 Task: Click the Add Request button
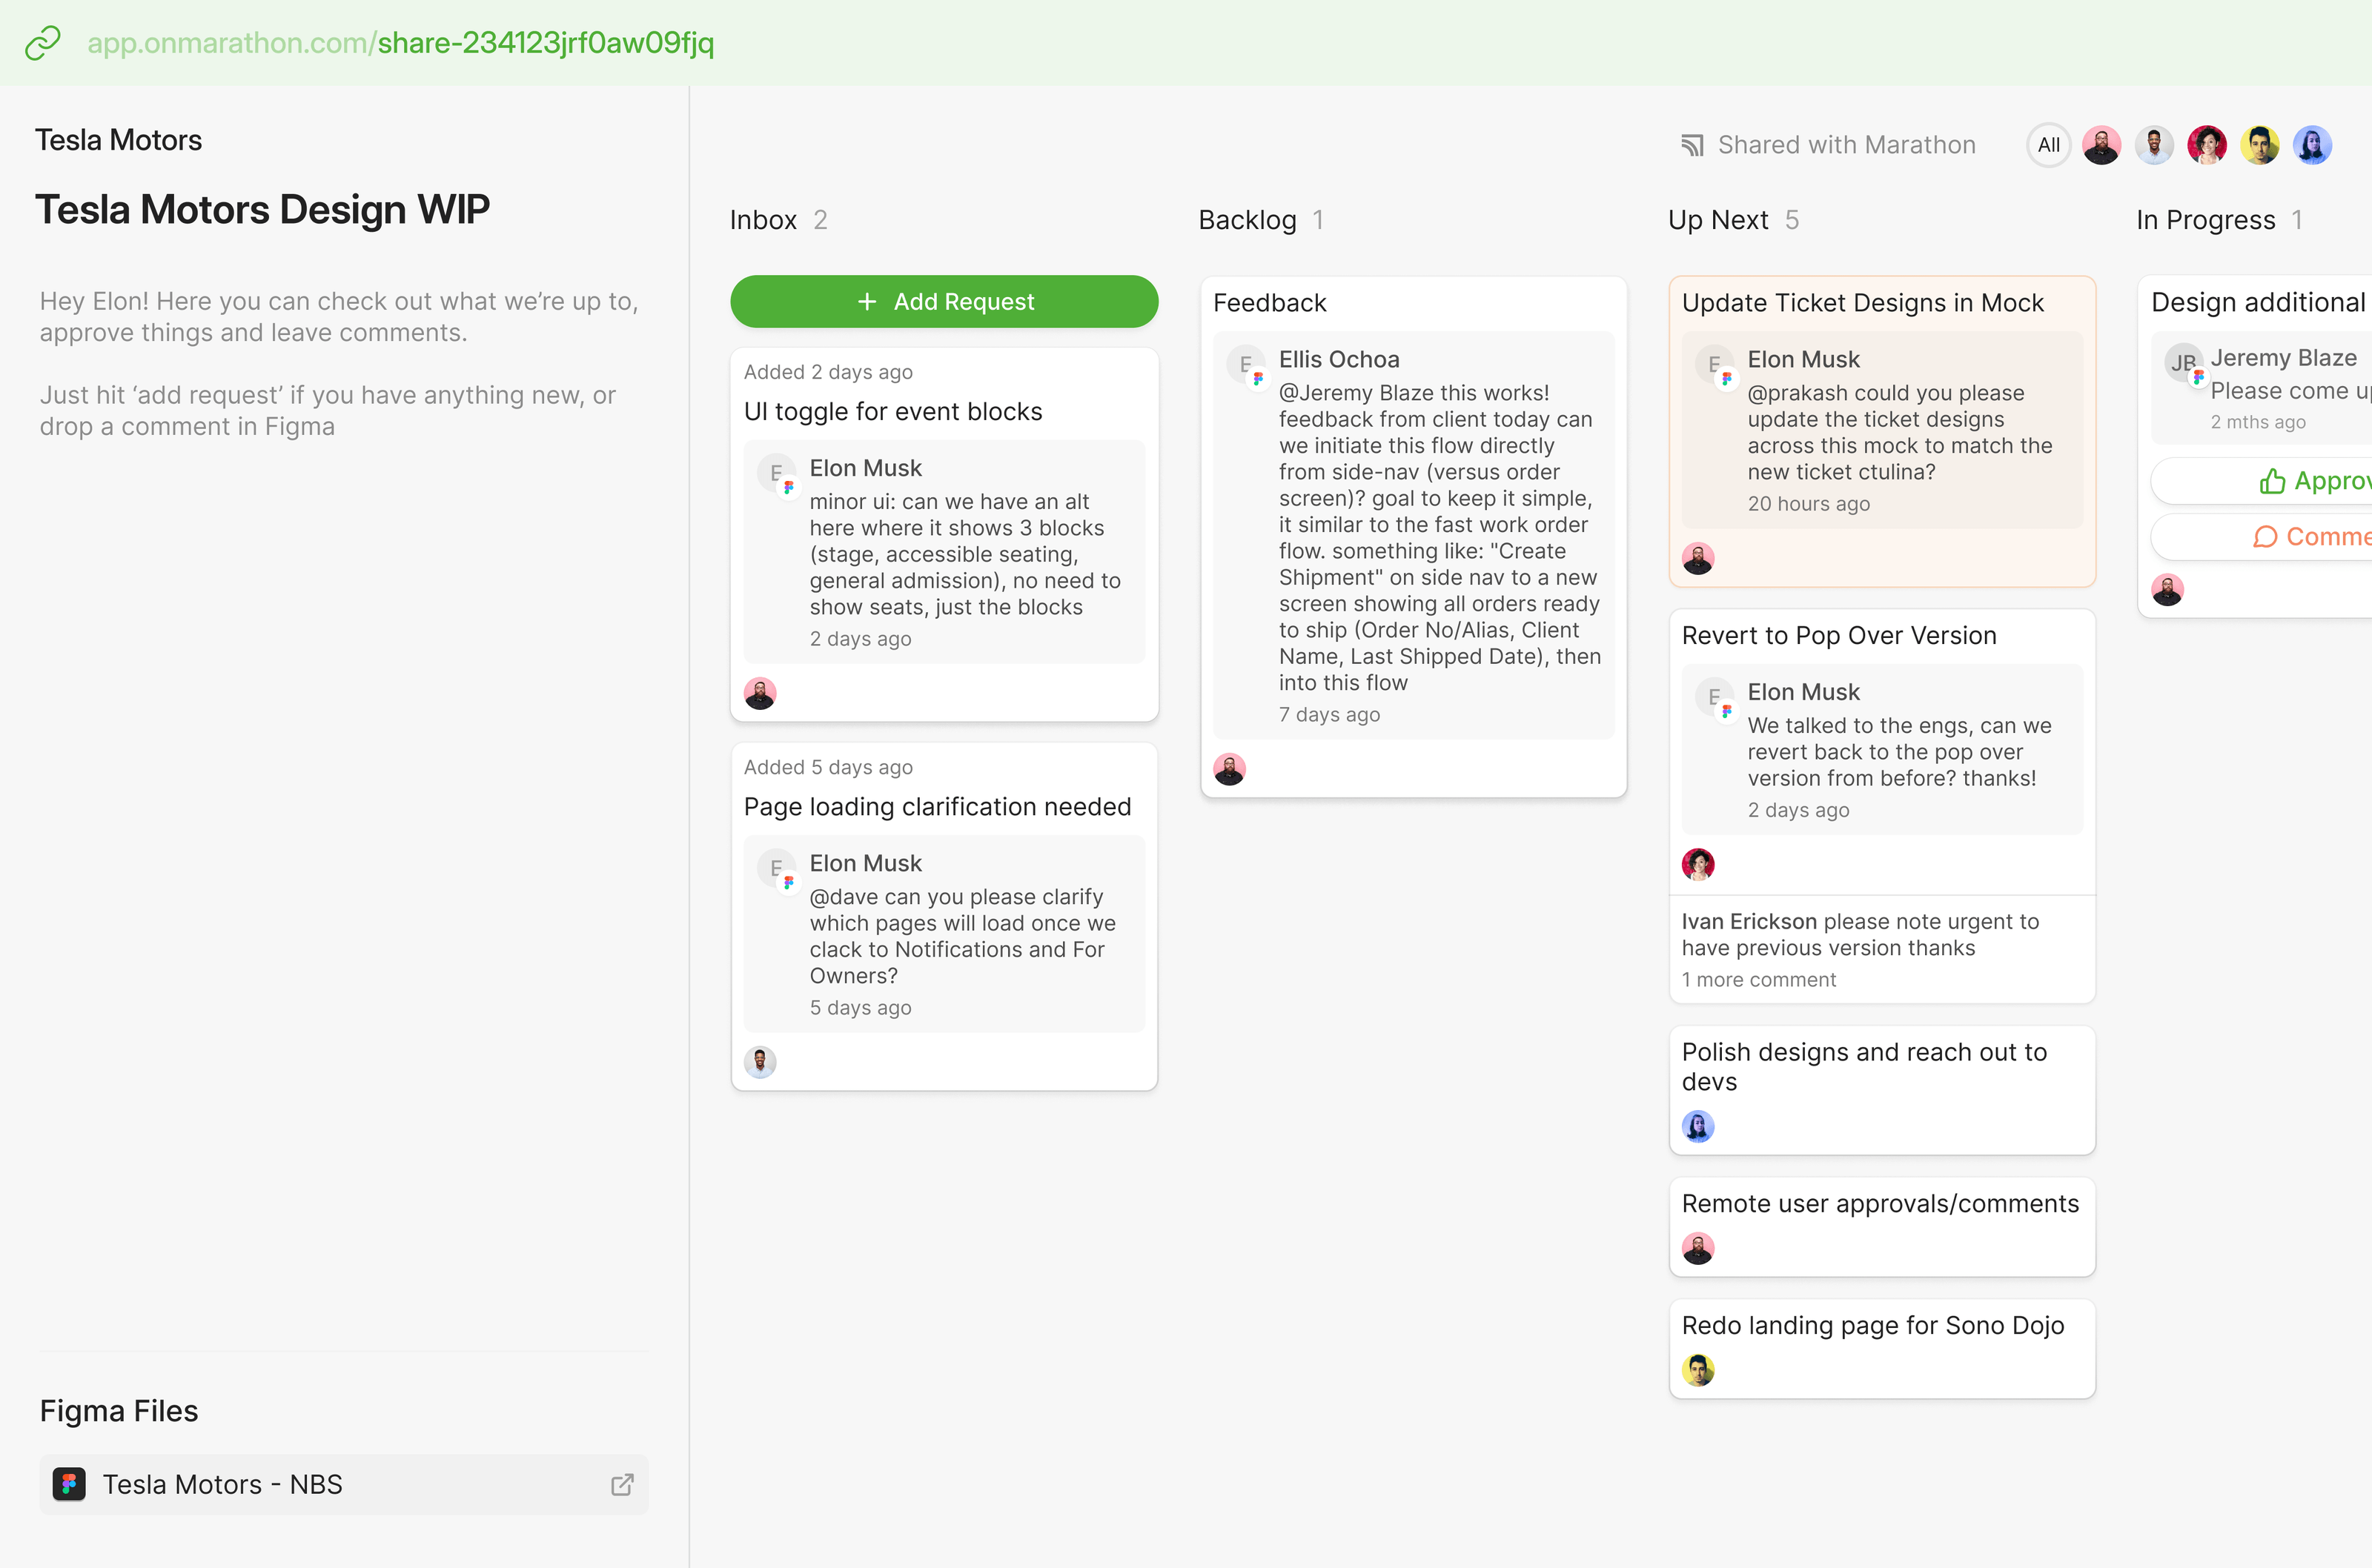tap(944, 302)
